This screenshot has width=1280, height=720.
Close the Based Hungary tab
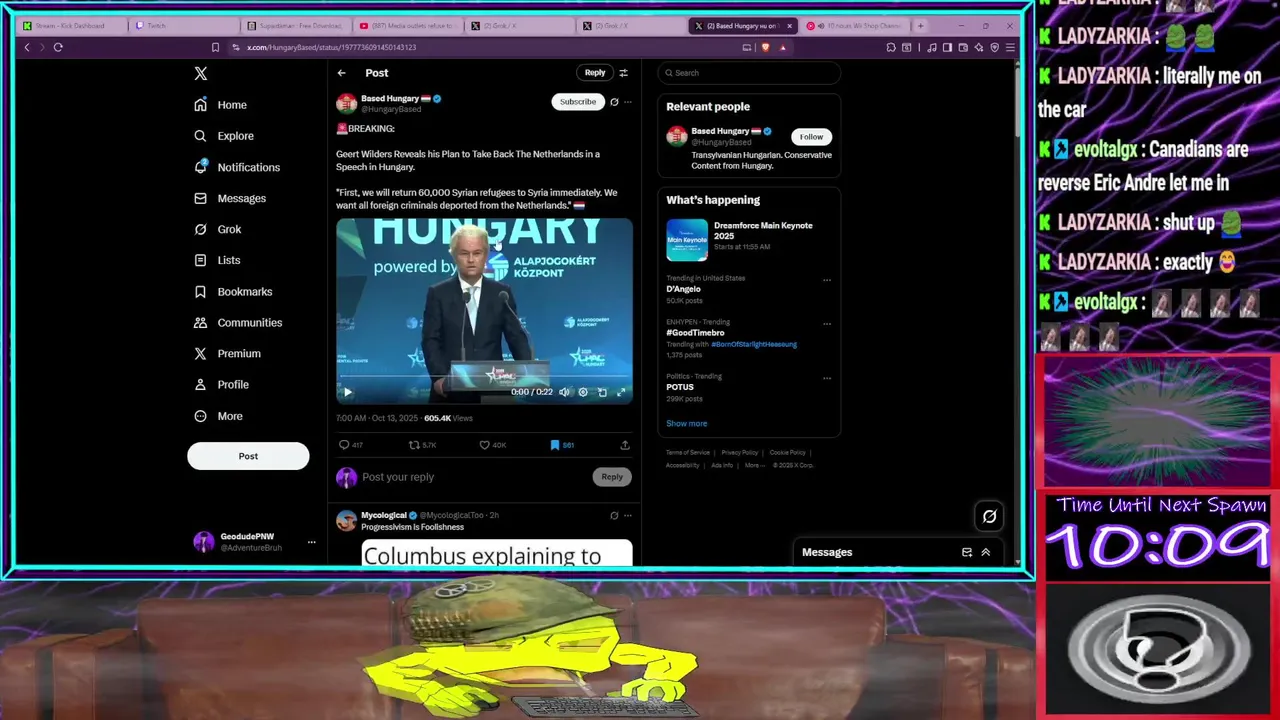pyautogui.click(x=789, y=25)
